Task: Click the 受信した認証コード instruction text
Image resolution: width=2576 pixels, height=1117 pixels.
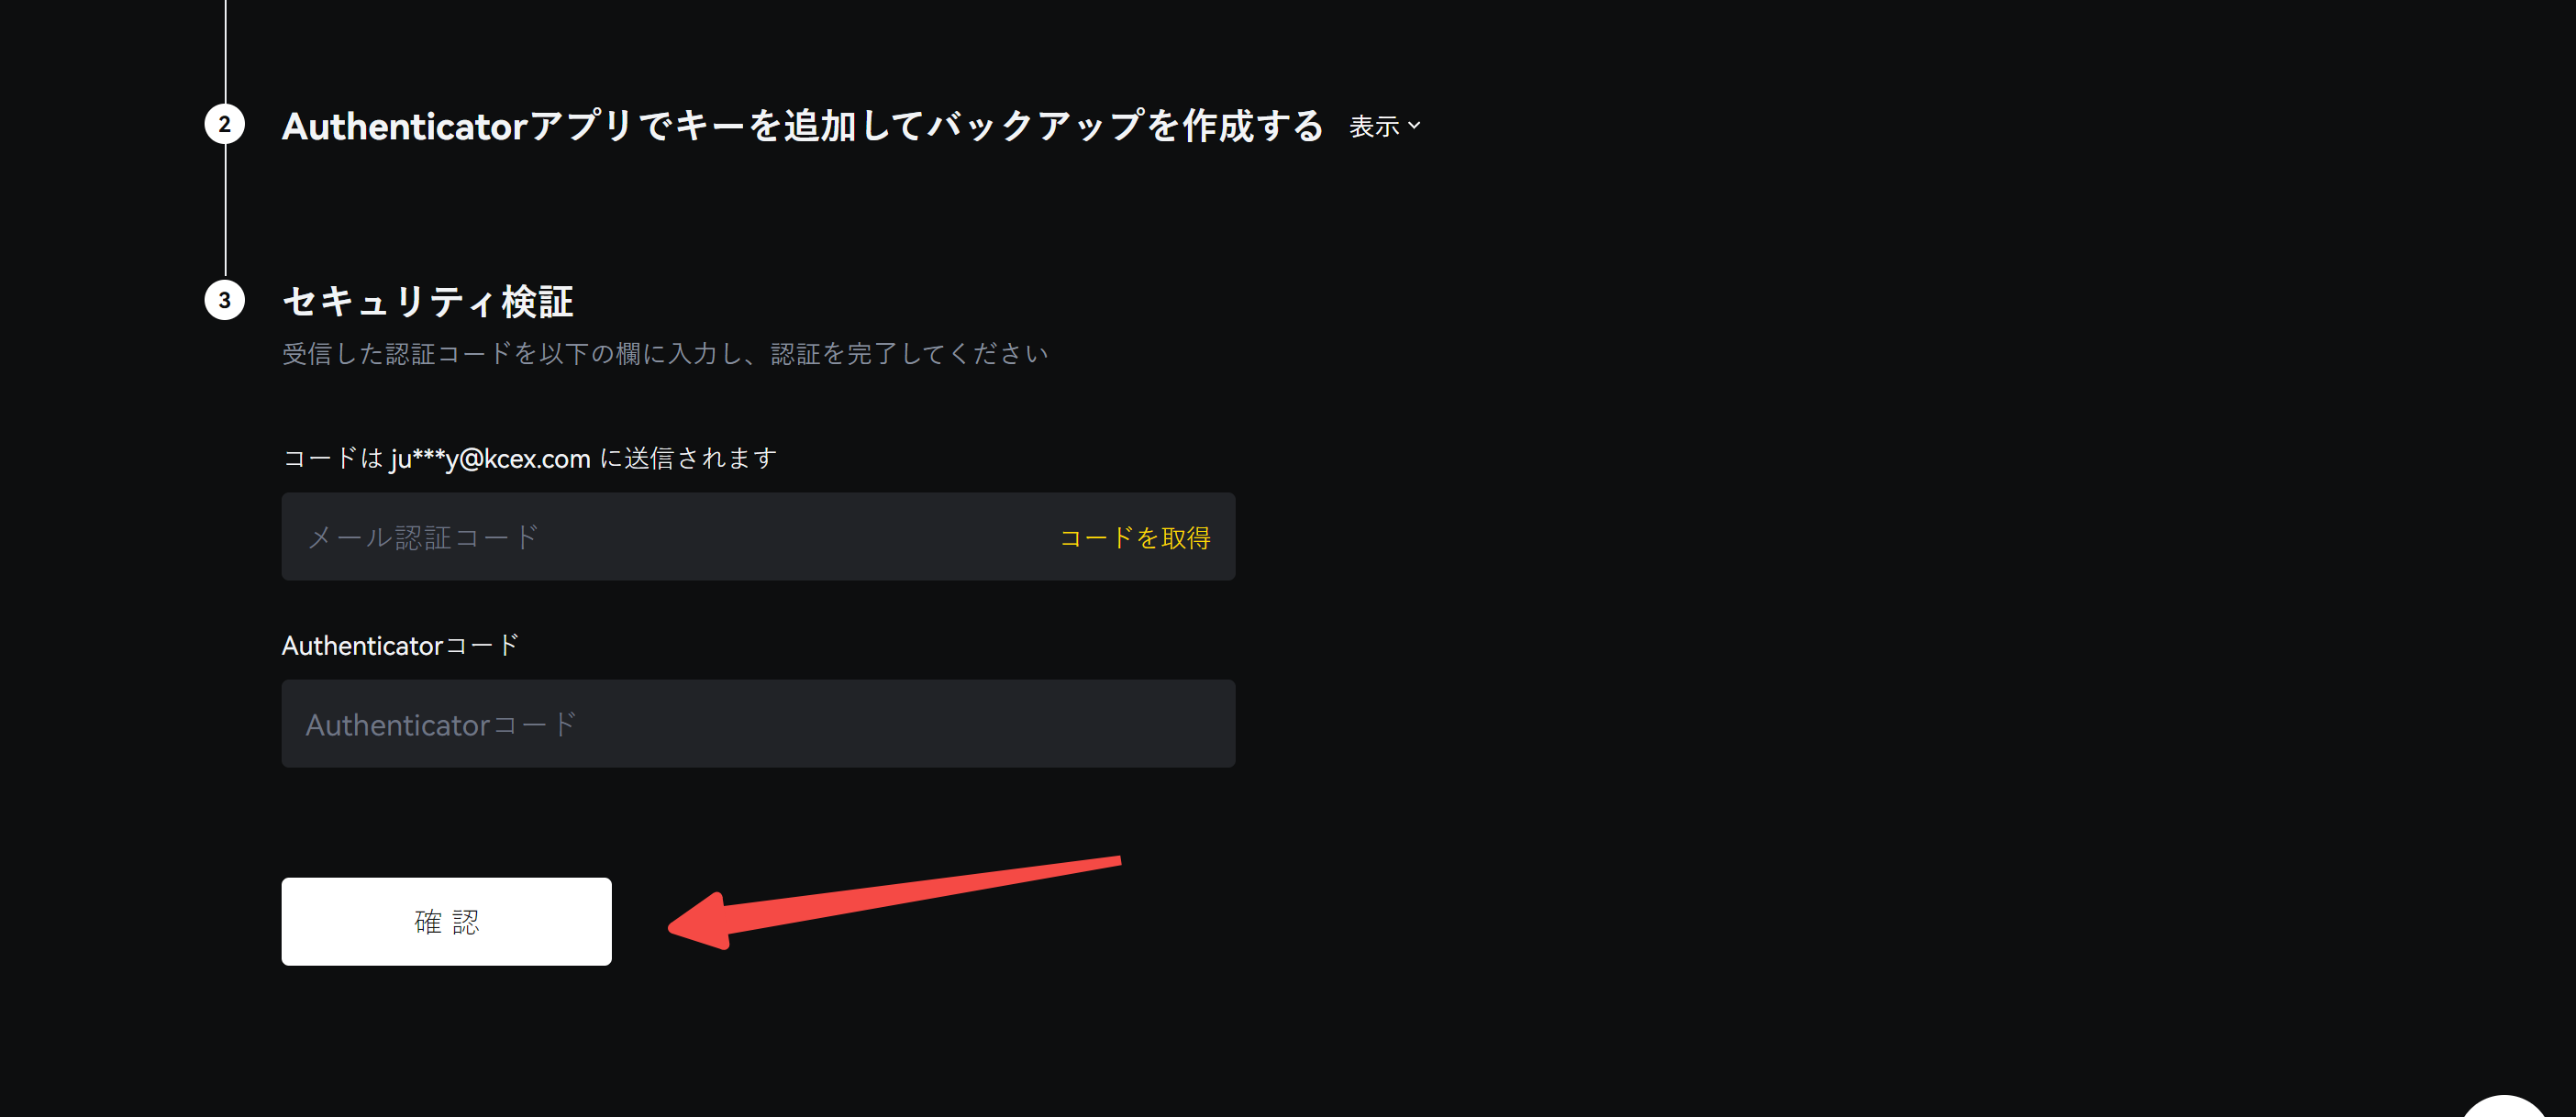Action: coord(665,354)
